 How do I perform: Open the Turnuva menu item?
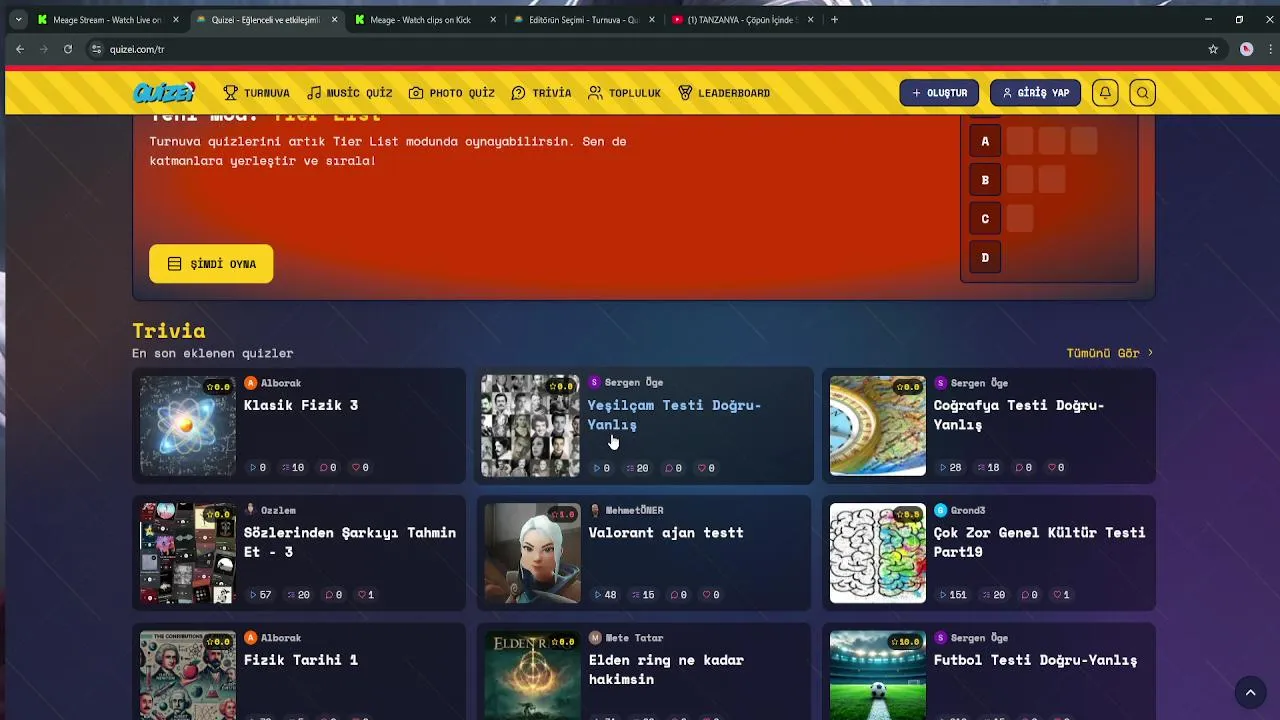(257, 93)
